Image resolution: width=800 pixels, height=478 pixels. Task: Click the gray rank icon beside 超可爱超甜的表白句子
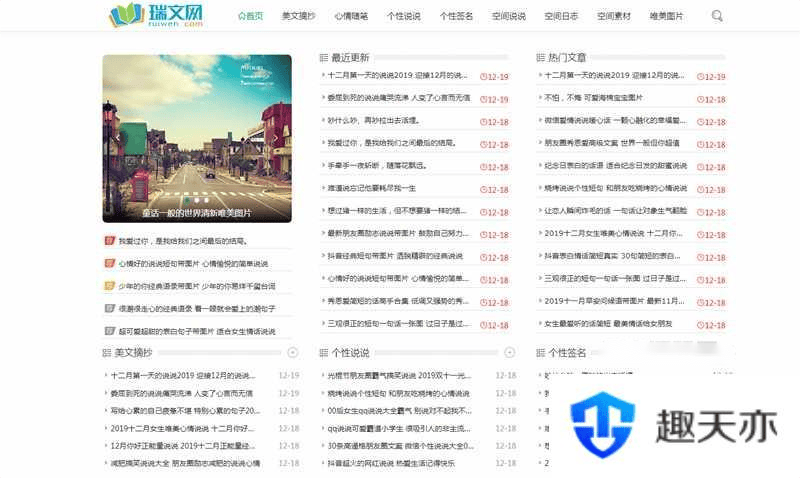(x=109, y=331)
